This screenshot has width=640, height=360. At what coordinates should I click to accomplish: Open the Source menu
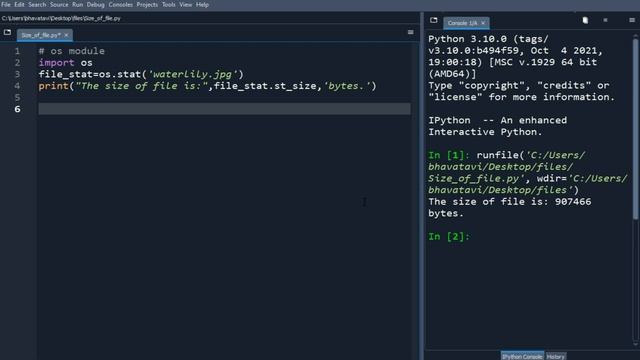59,5
